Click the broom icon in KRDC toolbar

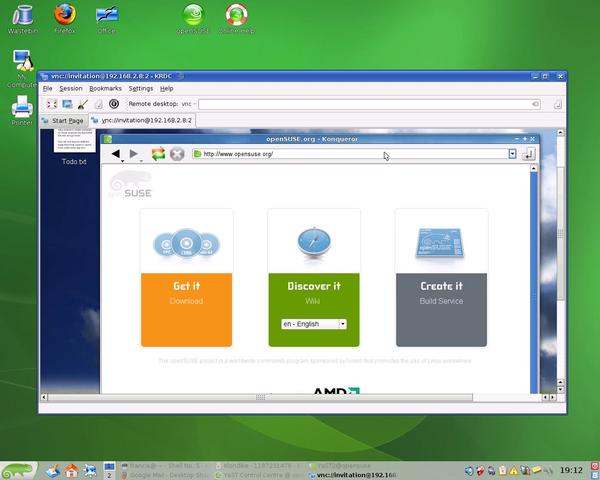pos(83,104)
